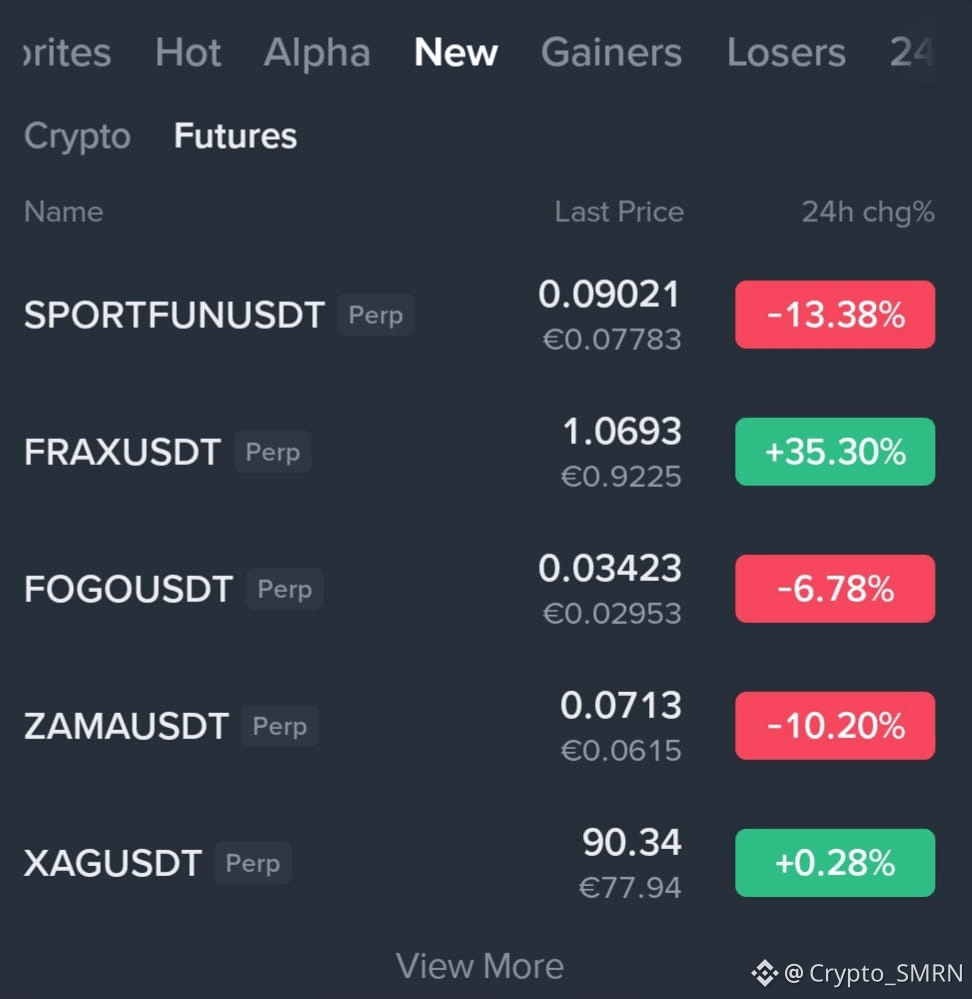This screenshot has height=999, width=972.
Task: Tap the +35.30% change badge
Action: click(835, 452)
